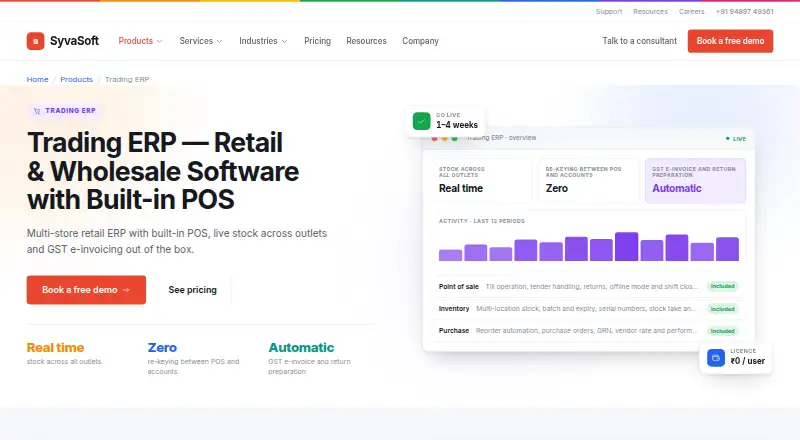Go to Home breadcrumb

37,80
